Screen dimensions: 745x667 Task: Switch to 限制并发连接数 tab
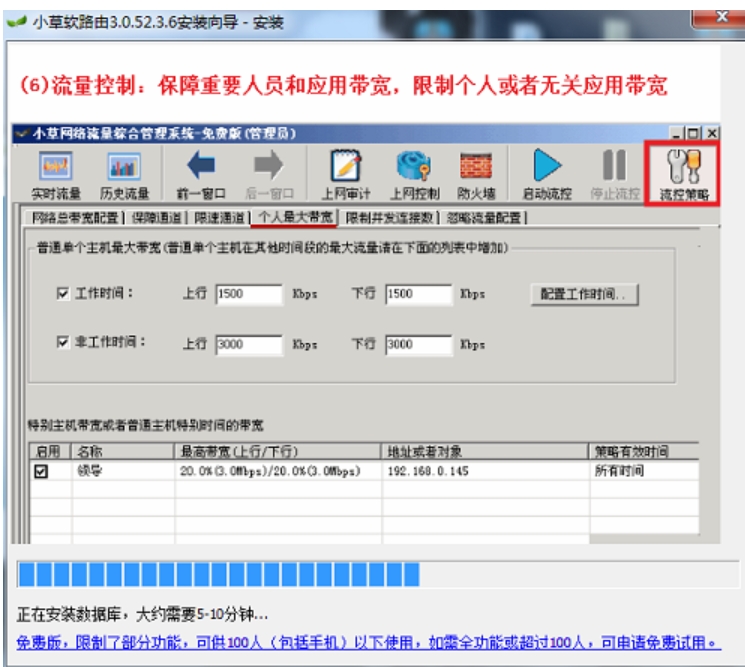pyautogui.click(x=390, y=218)
